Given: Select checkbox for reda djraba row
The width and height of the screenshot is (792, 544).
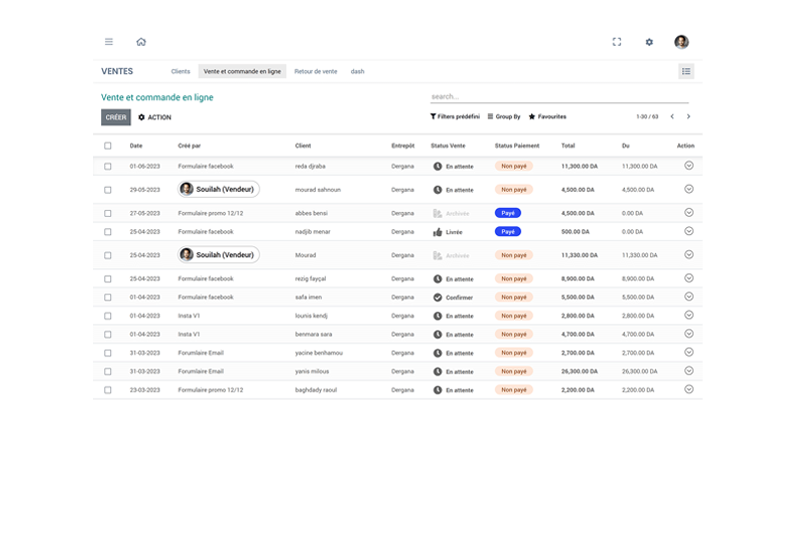Looking at the screenshot, I should click(x=108, y=166).
